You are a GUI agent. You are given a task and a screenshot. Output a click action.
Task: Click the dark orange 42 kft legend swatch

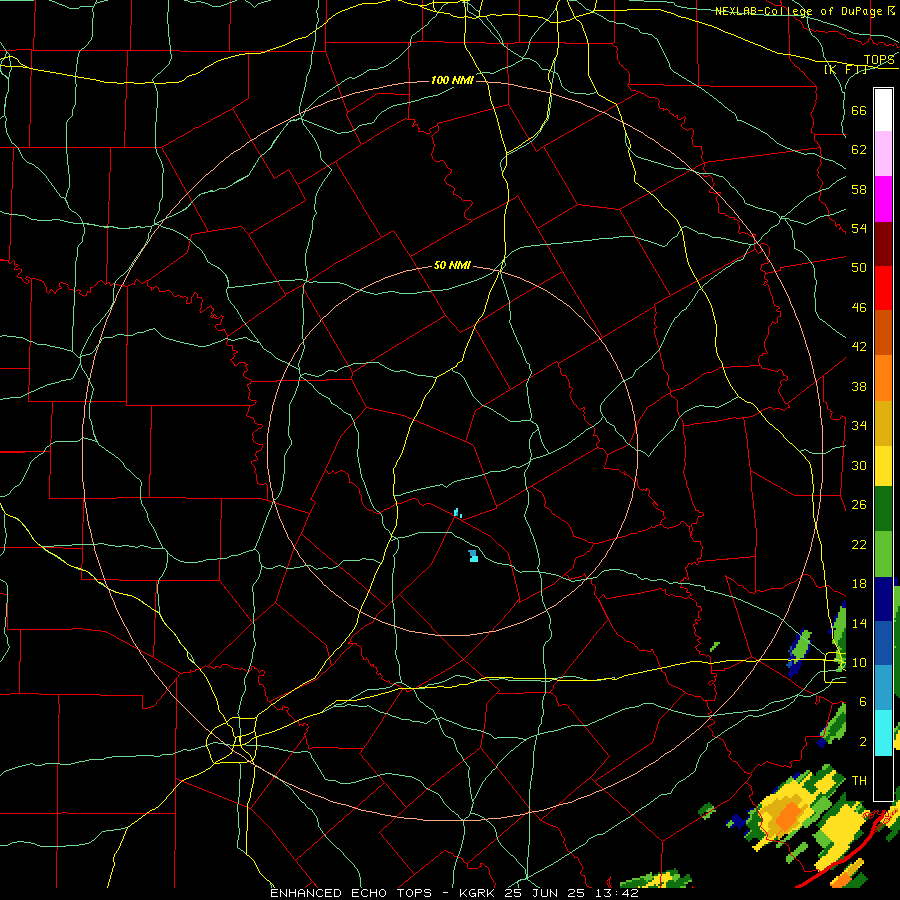click(x=883, y=333)
